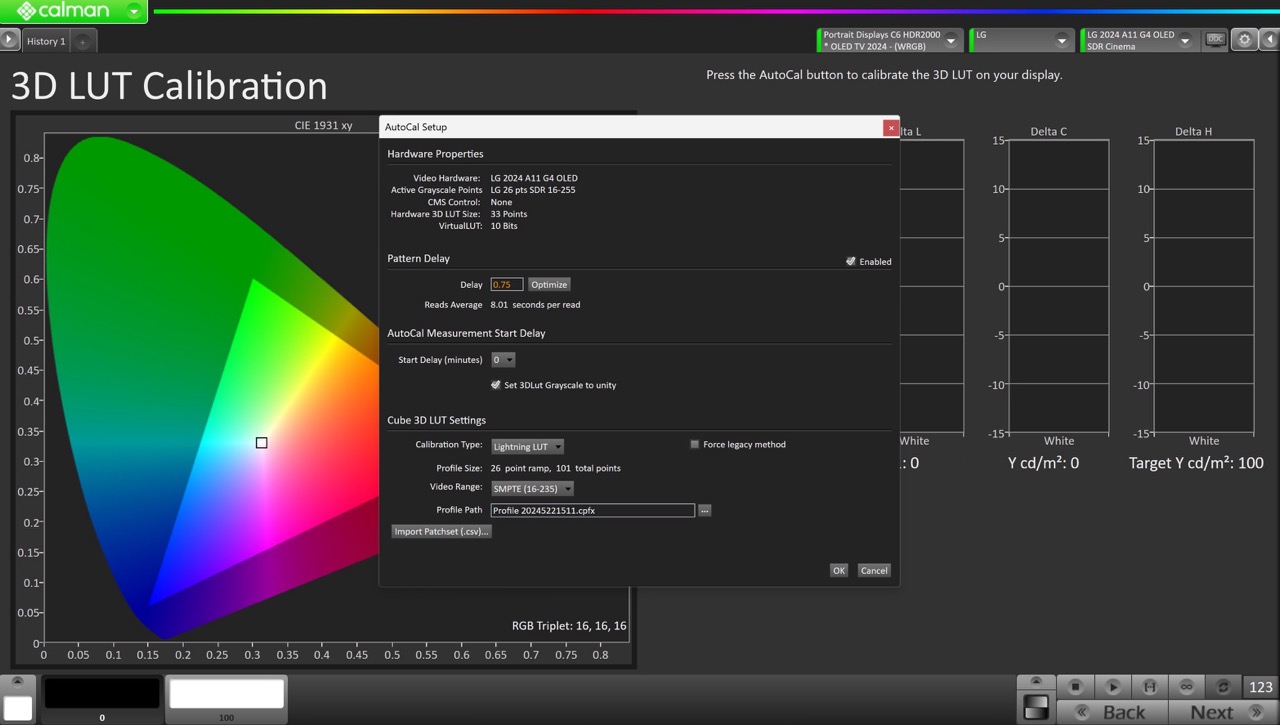Click the '26 point ramp, 101 total points' text
1280x725 pixels.
[556, 468]
